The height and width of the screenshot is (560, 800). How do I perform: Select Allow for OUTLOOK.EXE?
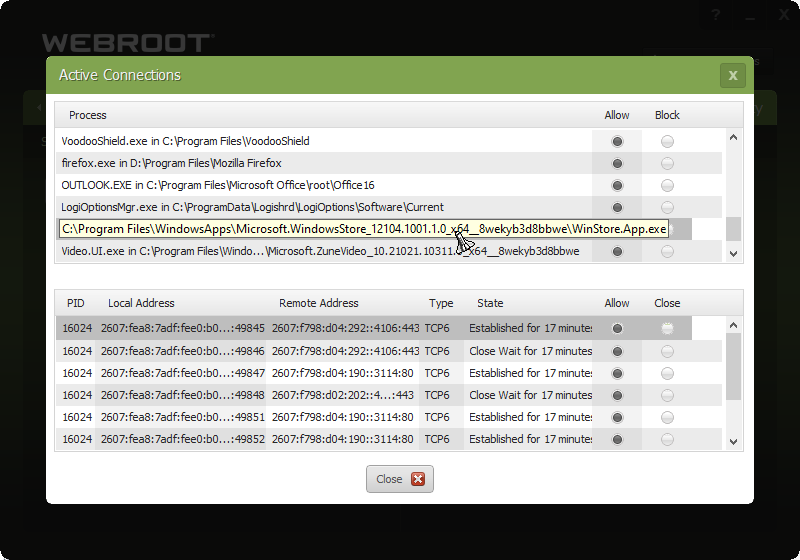click(x=617, y=185)
